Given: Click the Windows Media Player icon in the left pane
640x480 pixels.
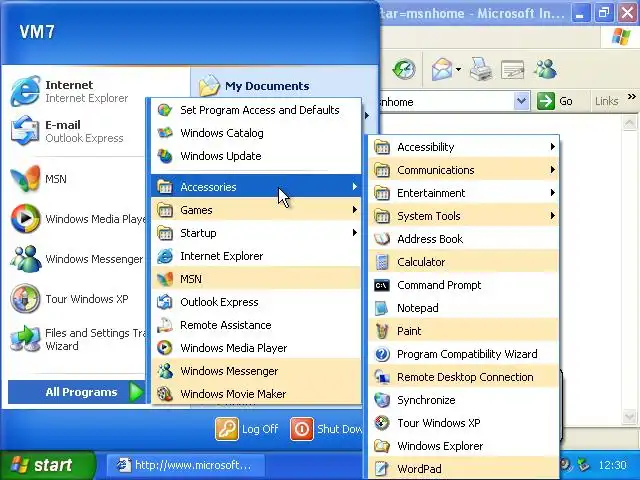Looking at the screenshot, I should (25, 218).
